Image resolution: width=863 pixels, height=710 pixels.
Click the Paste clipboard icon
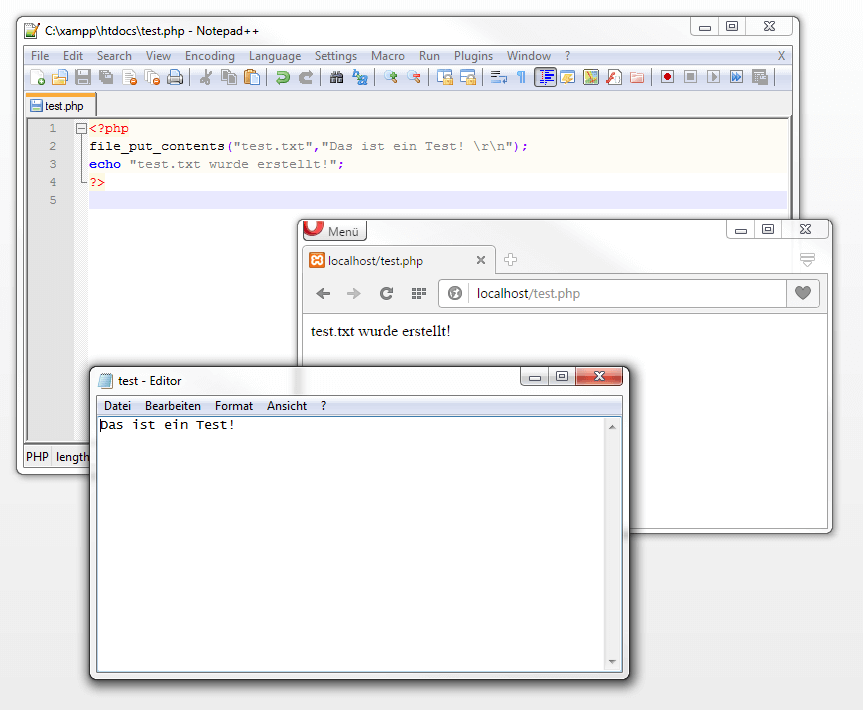252,77
